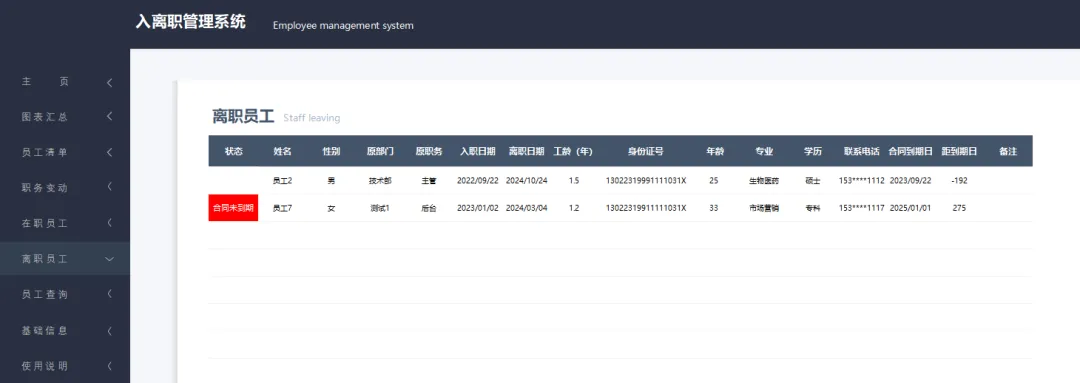The width and height of the screenshot is (1080, 383).
Task: Click the 离职员工 page heading
Action: pyautogui.click(x=243, y=116)
